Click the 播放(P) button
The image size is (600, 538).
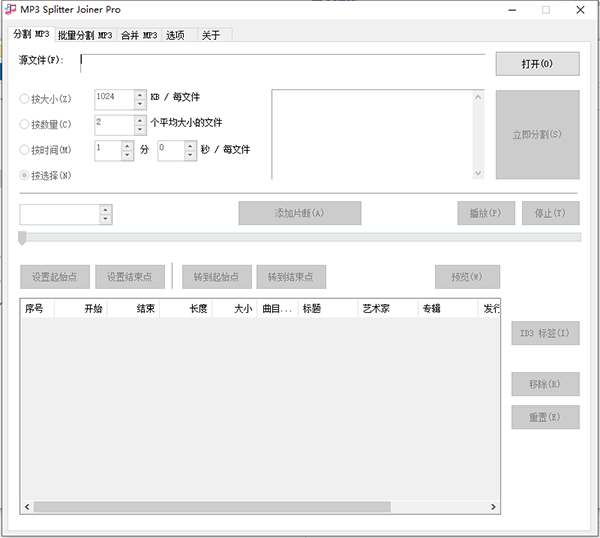coord(486,213)
